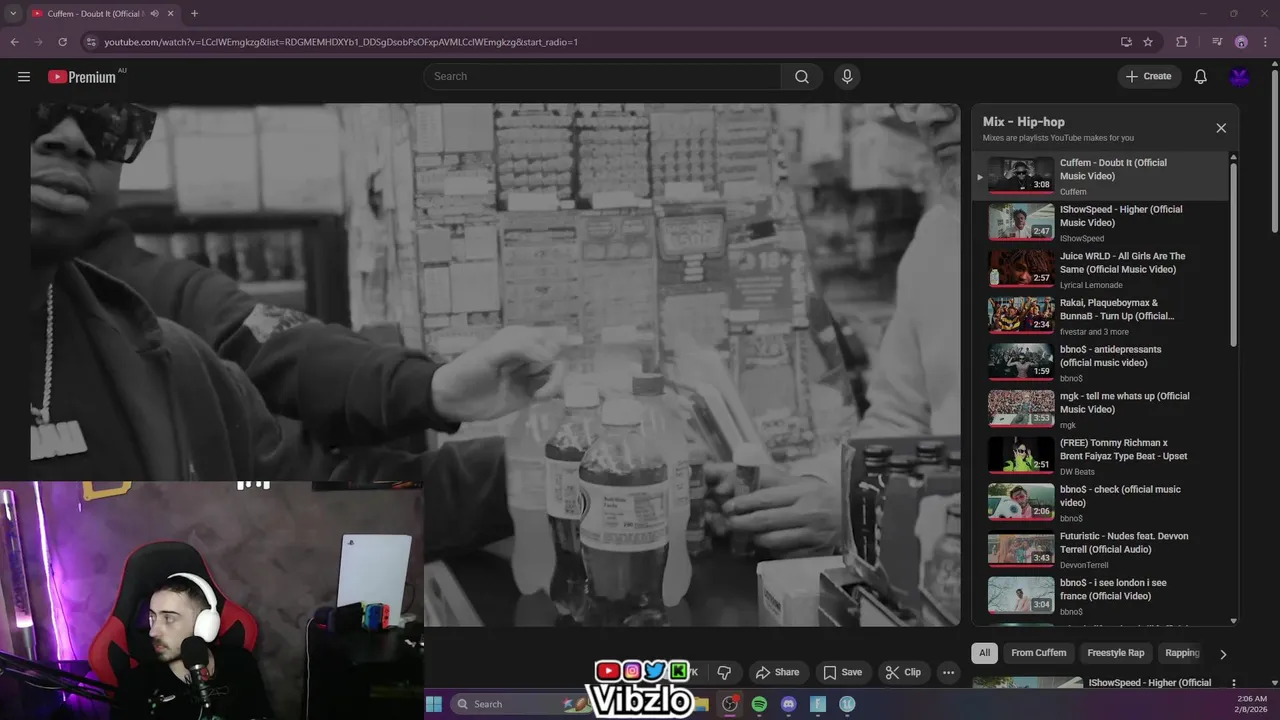Select bbno$ - check thumbnail
This screenshot has height=720, width=1280.
(1021, 503)
